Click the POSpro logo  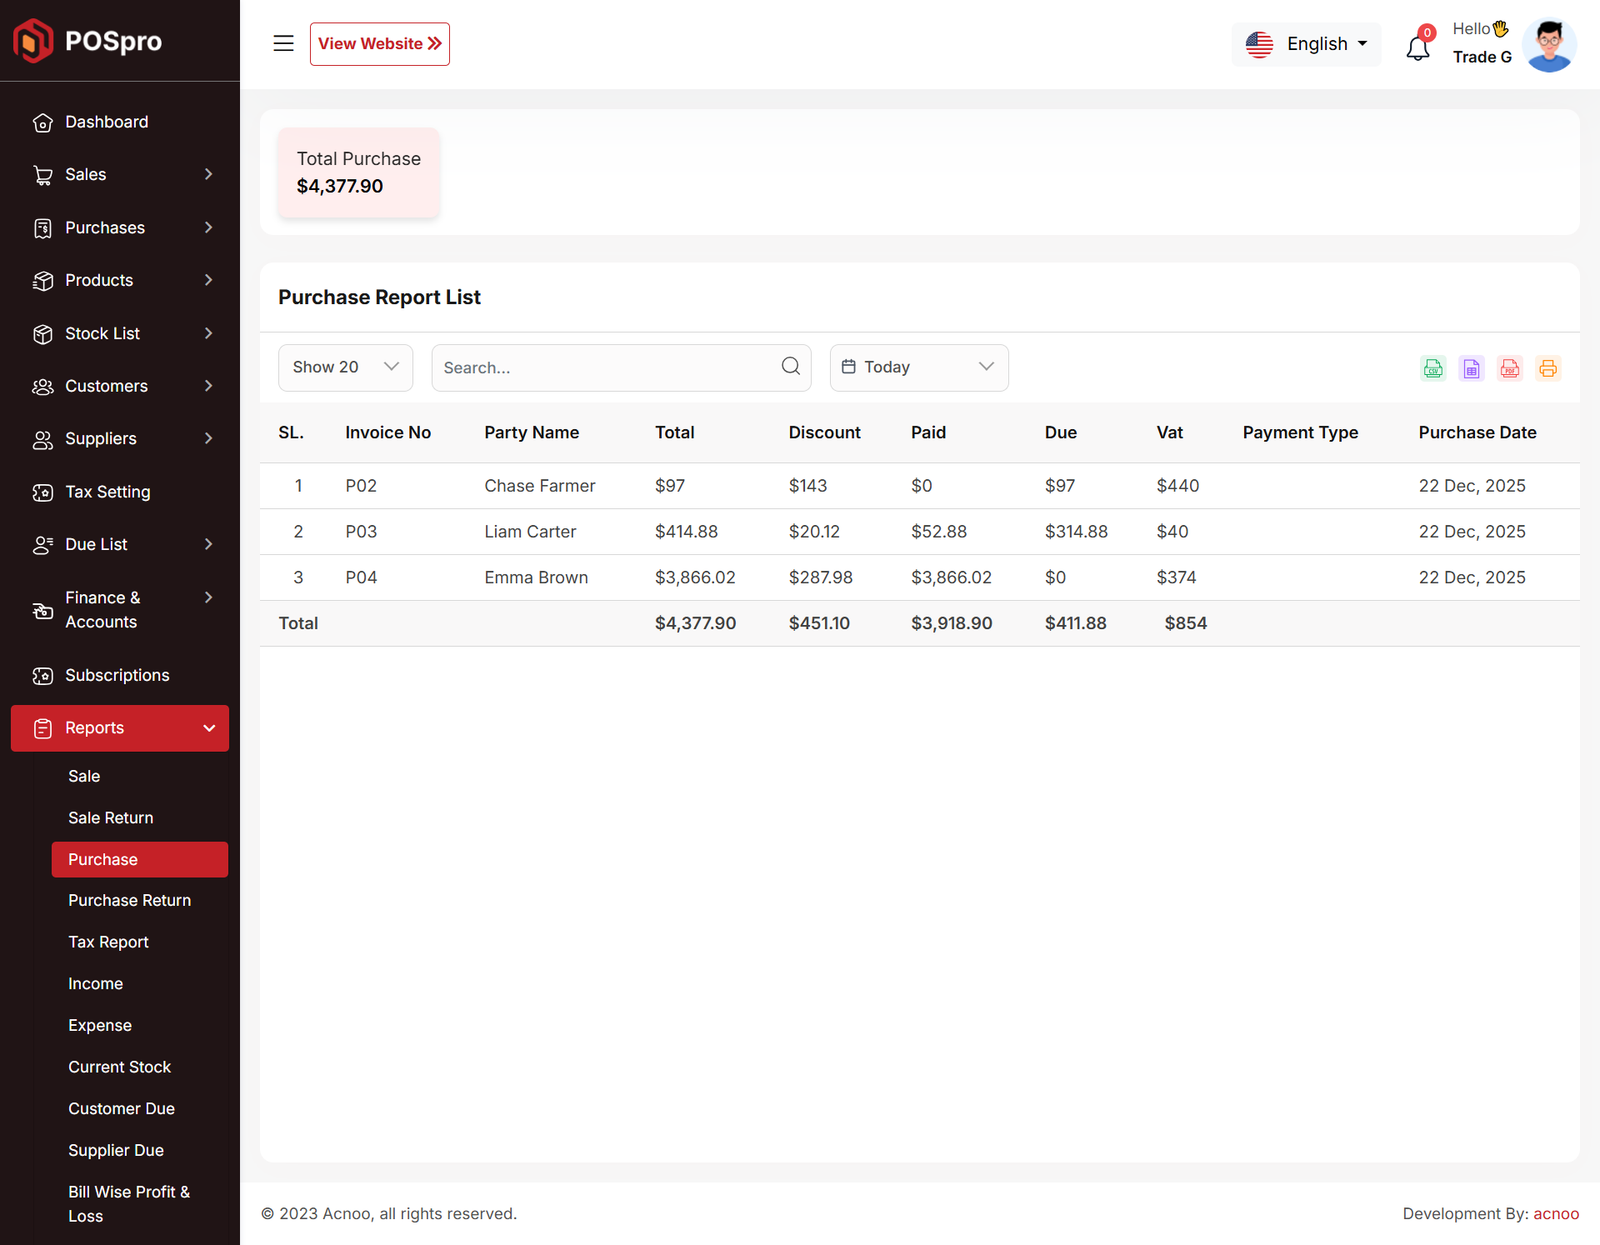tap(88, 41)
